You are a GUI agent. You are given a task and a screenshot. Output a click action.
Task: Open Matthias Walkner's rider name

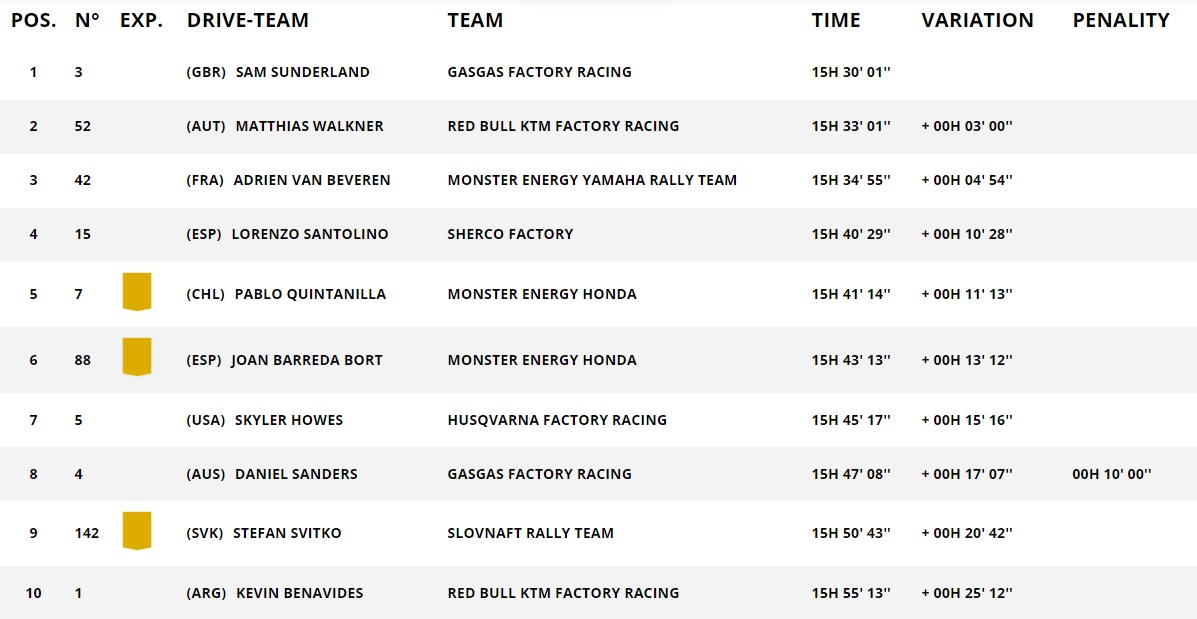pyautogui.click(x=309, y=126)
